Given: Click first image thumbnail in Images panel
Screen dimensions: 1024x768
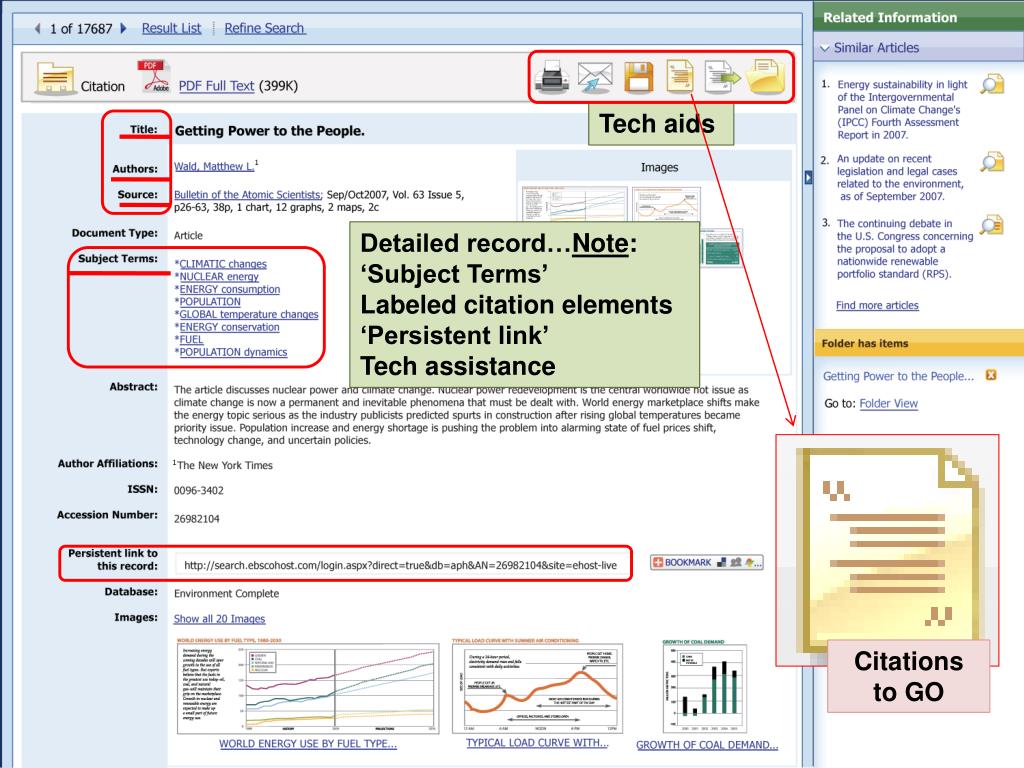Looking at the screenshot, I should point(574,203).
